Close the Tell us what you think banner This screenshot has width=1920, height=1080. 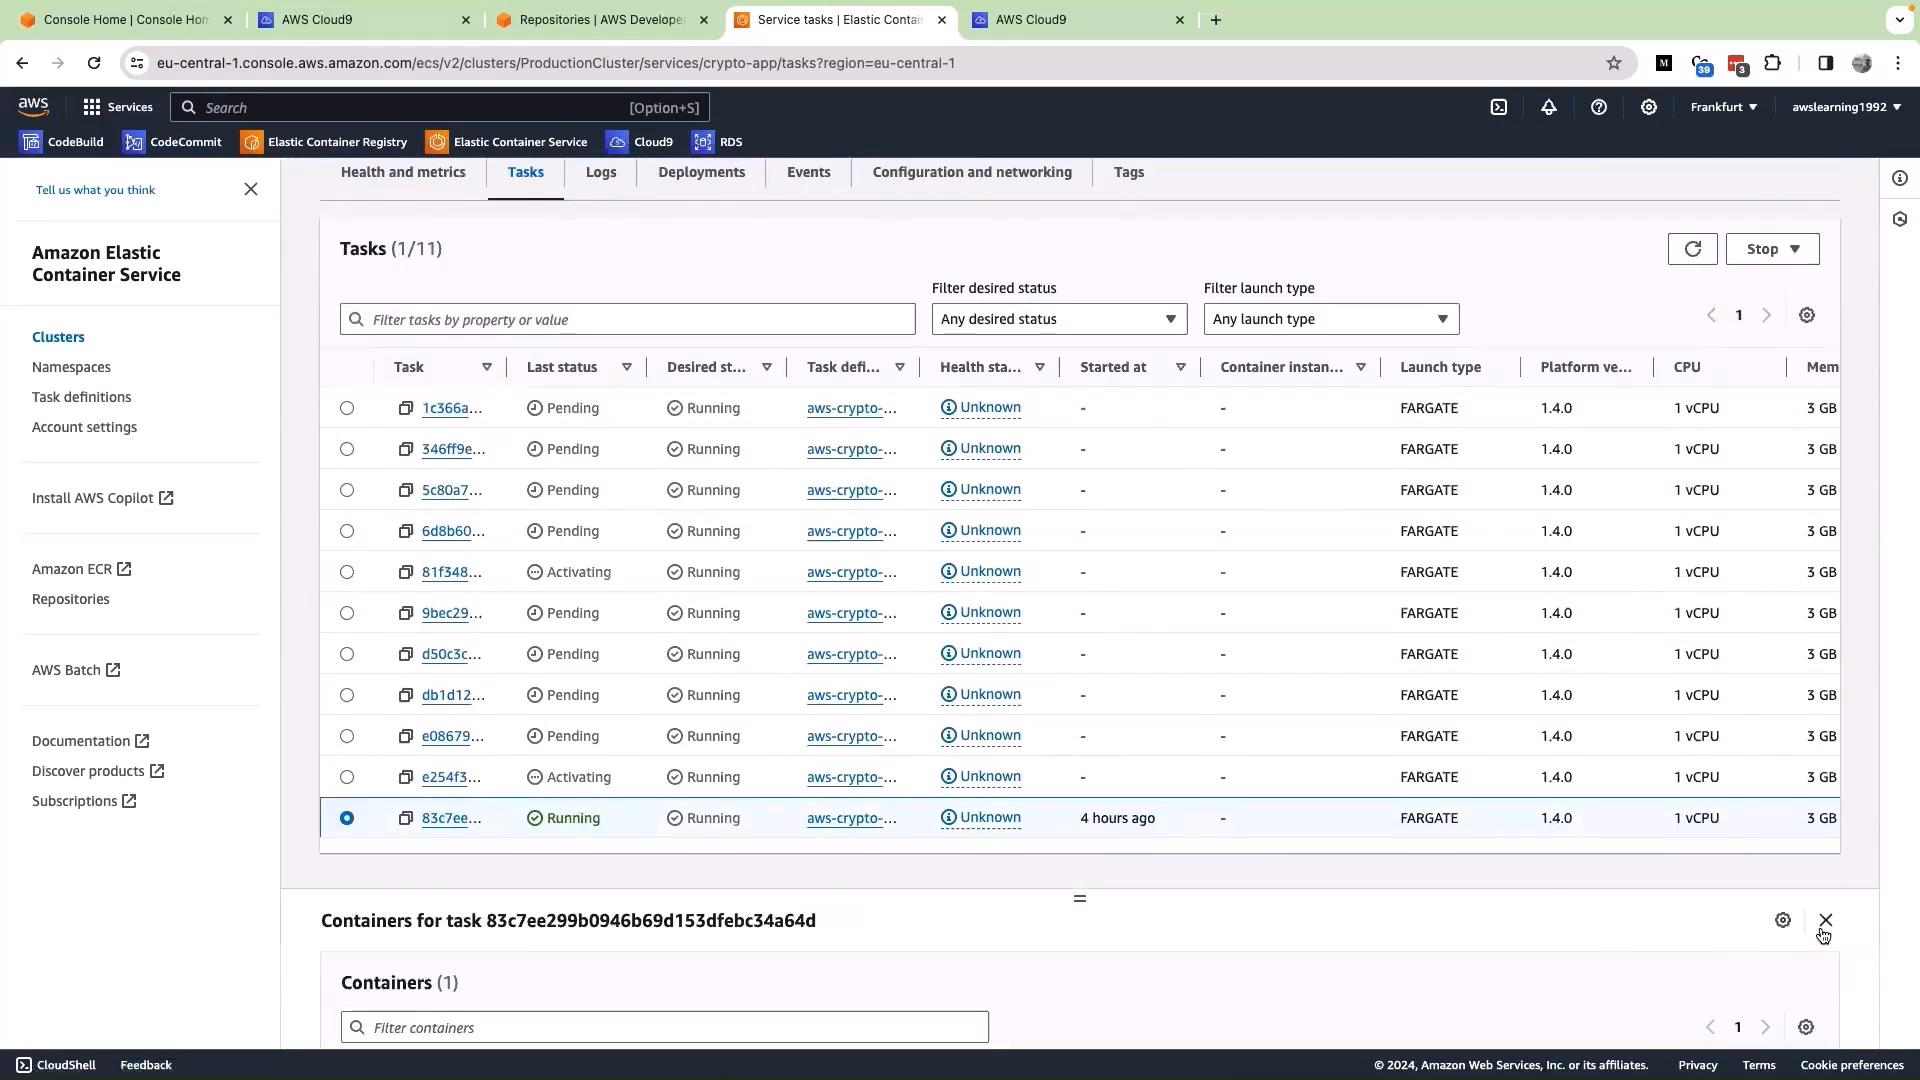pos(251,189)
